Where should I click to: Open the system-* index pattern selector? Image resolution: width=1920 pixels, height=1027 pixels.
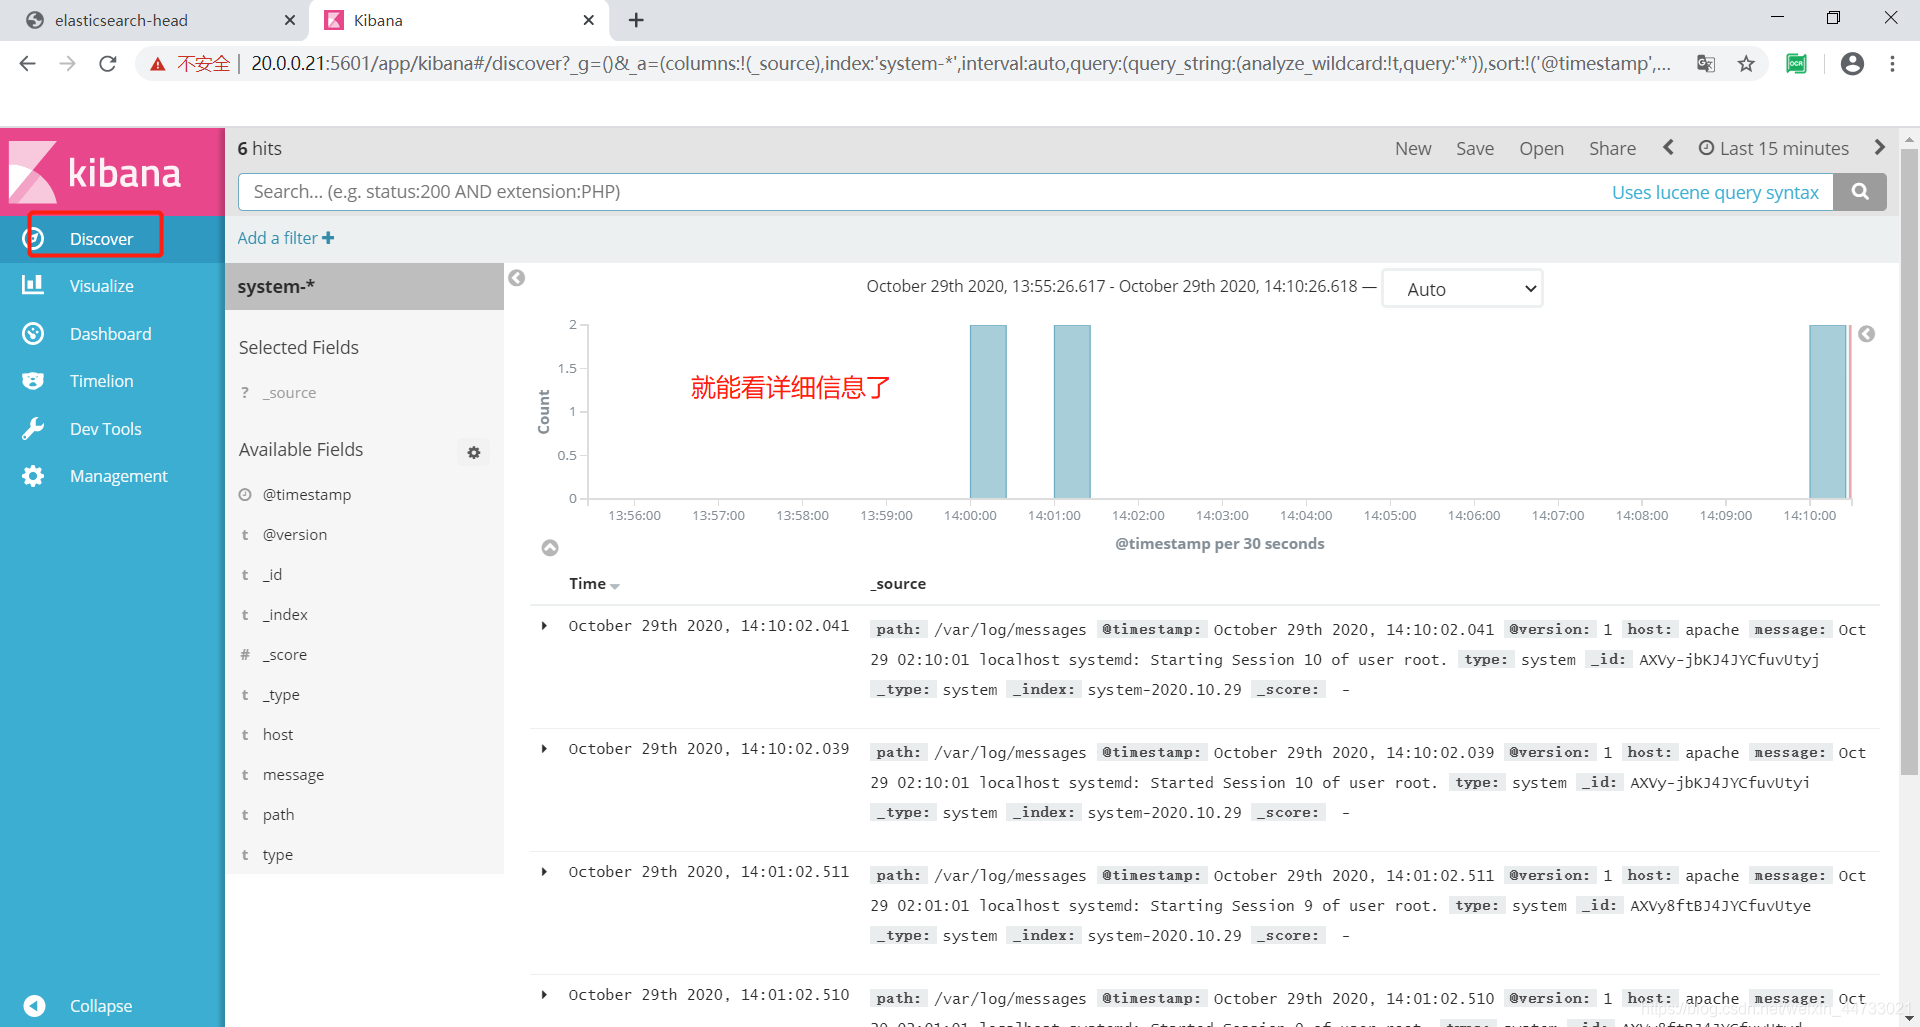(x=364, y=286)
